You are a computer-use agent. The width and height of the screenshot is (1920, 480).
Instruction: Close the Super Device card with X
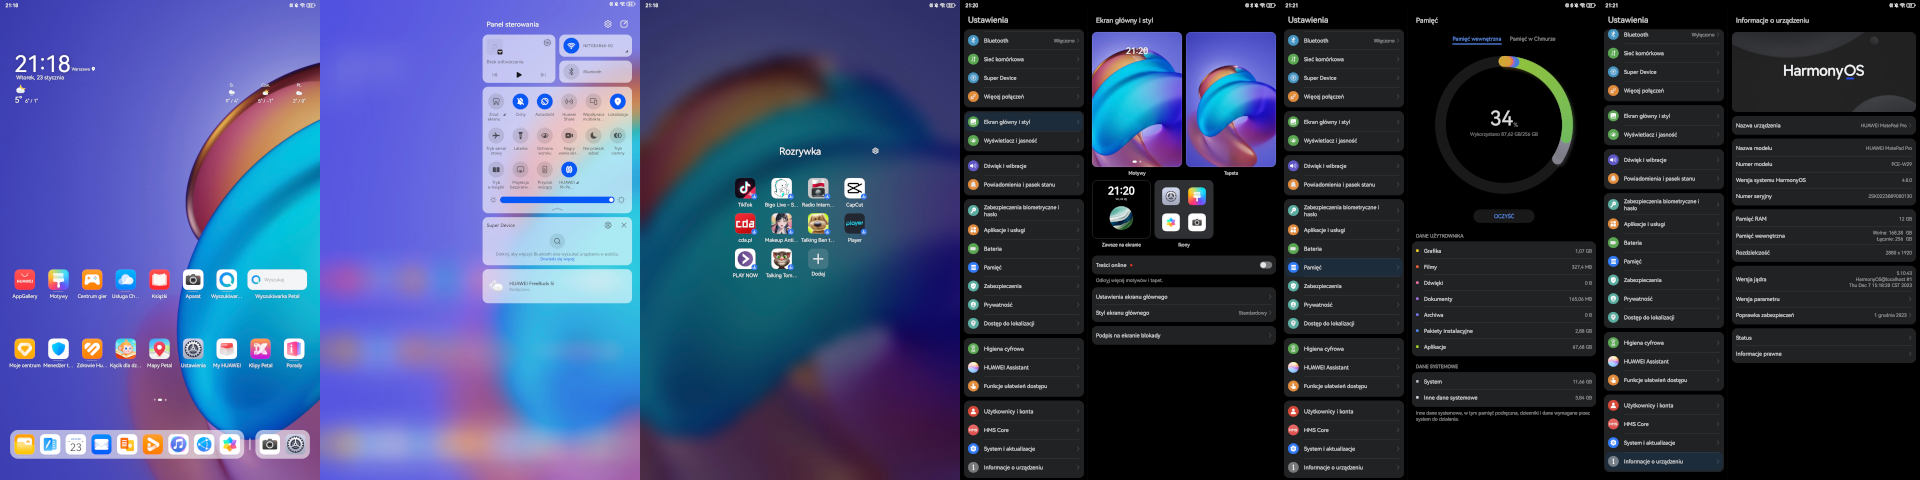pos(624,225)
